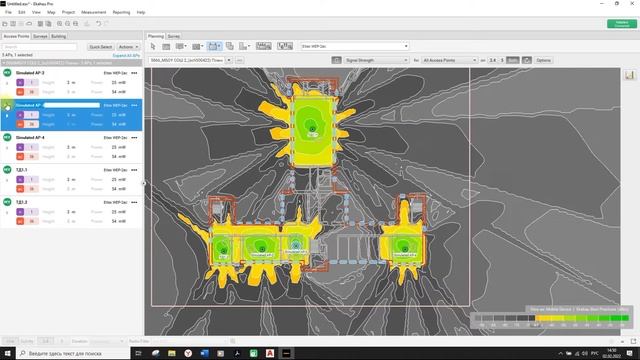Click the notes icon at map top-right corner

pyautogui.click(x=630, y=75)
